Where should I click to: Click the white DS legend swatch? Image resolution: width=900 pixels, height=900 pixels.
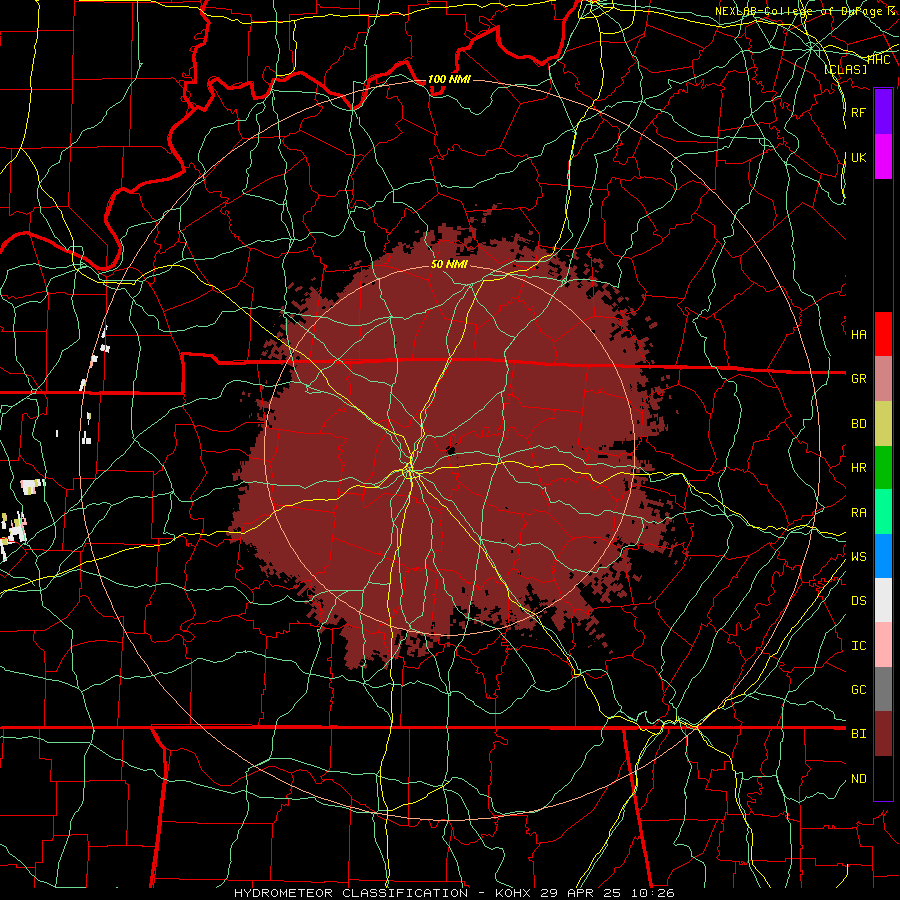883,600
